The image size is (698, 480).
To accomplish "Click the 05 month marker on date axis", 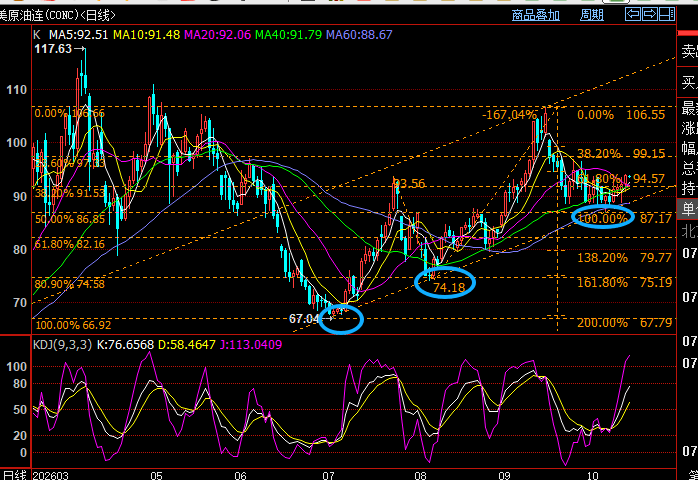I will point(156,476).
